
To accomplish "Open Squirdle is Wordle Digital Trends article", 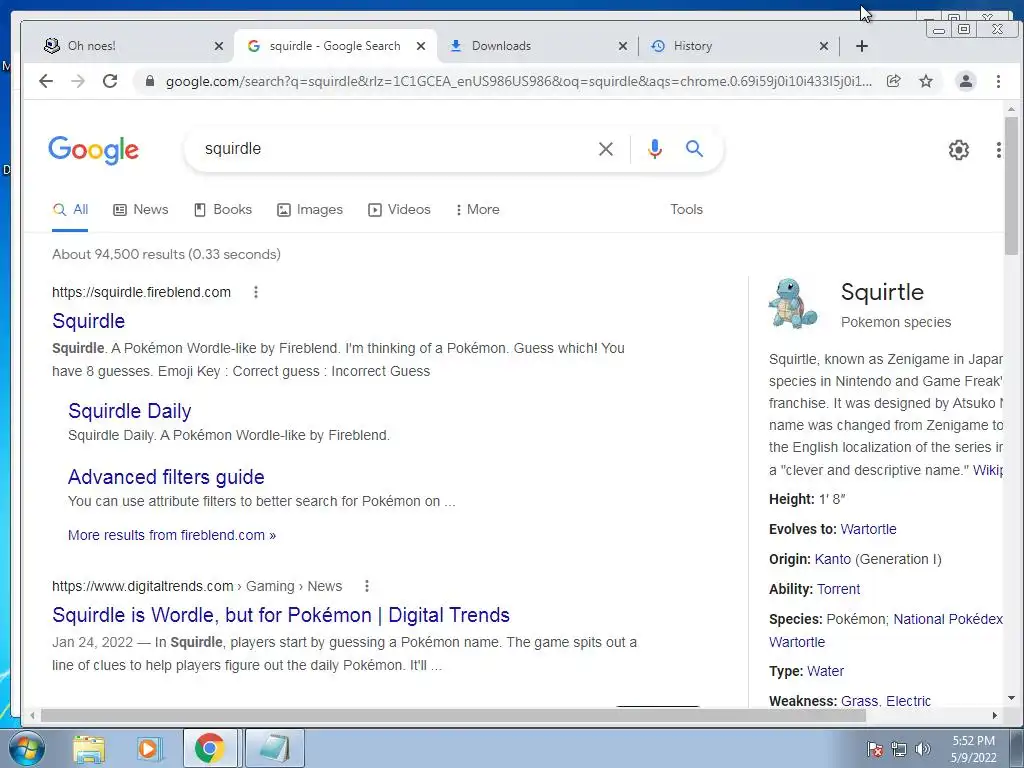I will tap(281, 615).
